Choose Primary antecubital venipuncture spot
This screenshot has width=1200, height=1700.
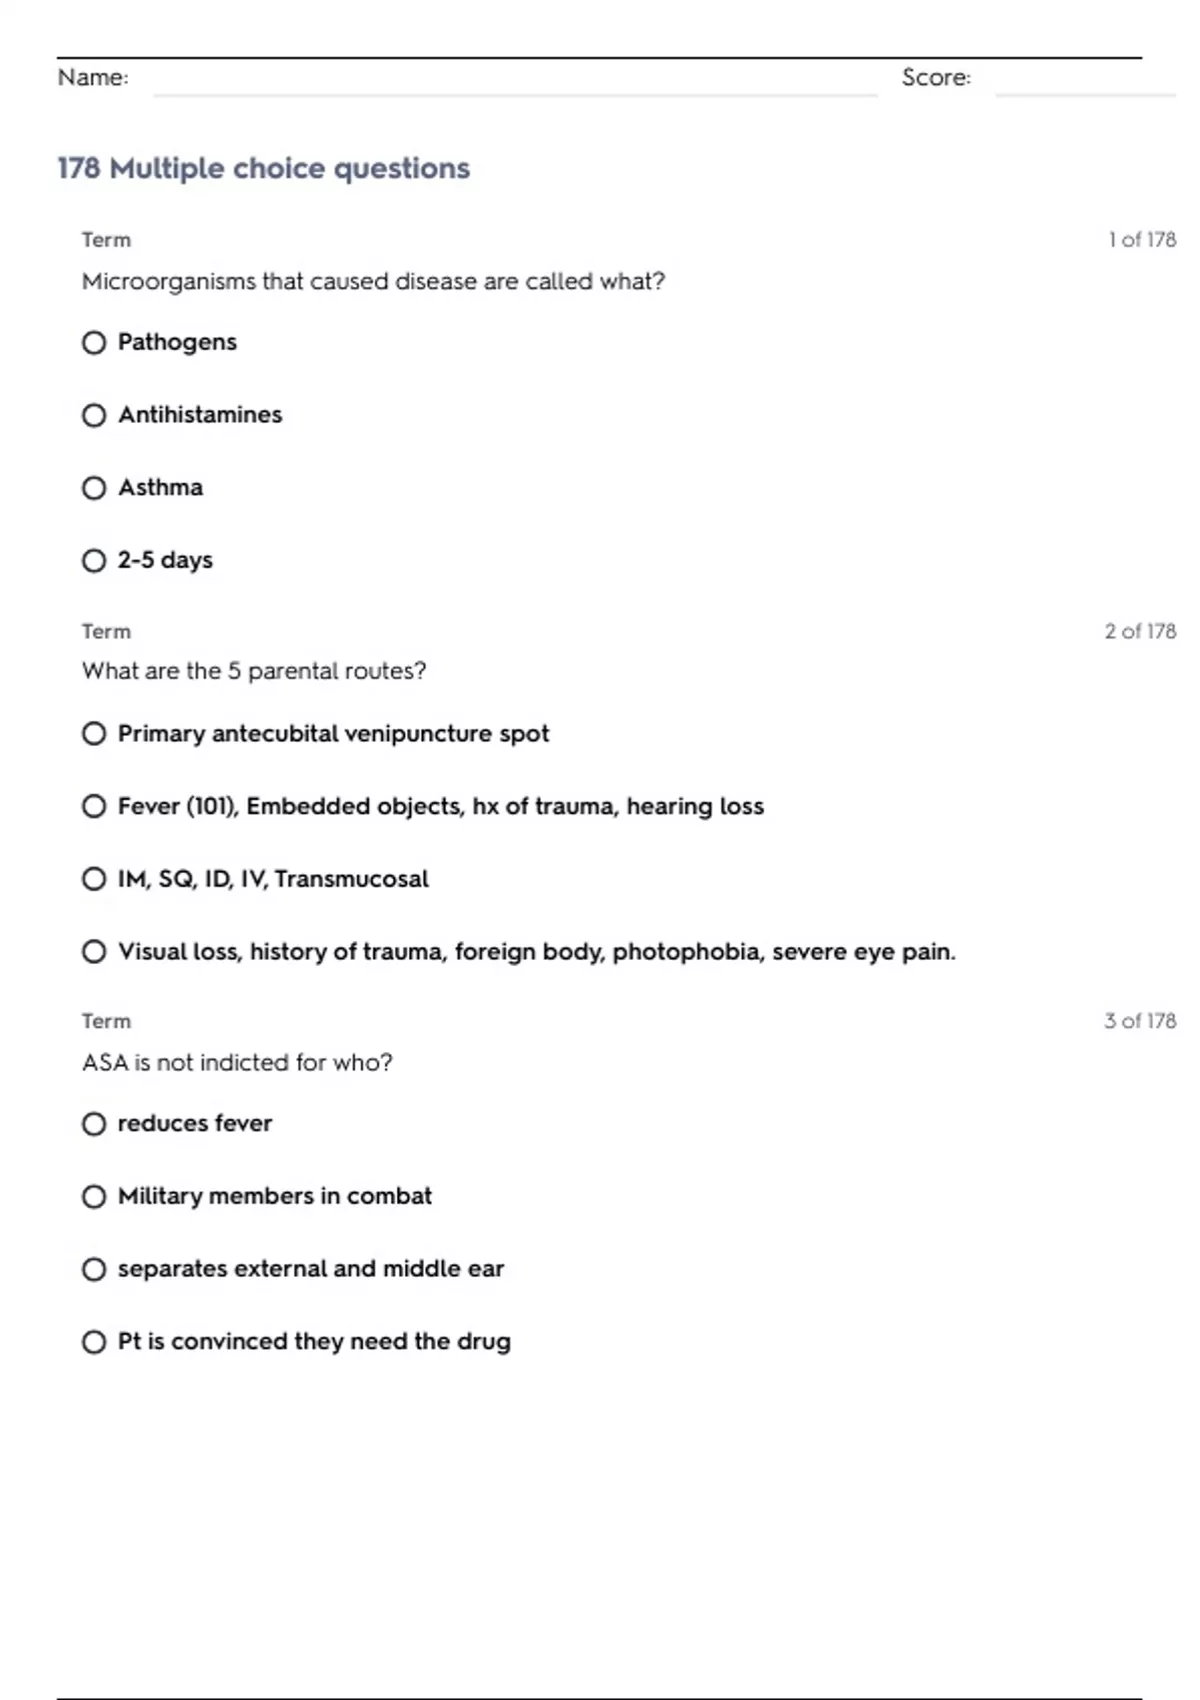point(94,734)
